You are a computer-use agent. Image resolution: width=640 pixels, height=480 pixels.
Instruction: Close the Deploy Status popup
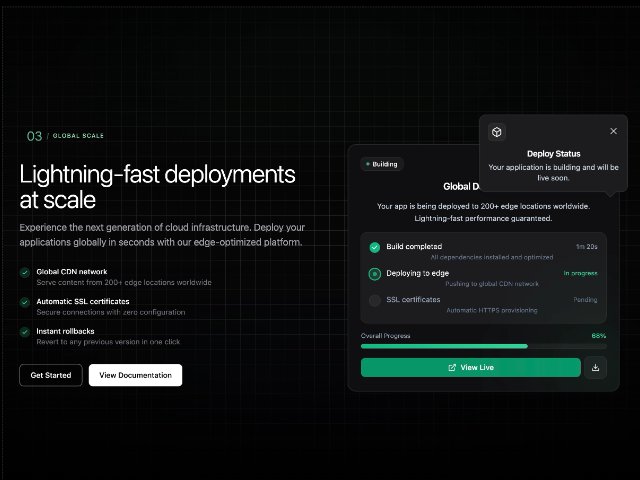coord(613,131)
